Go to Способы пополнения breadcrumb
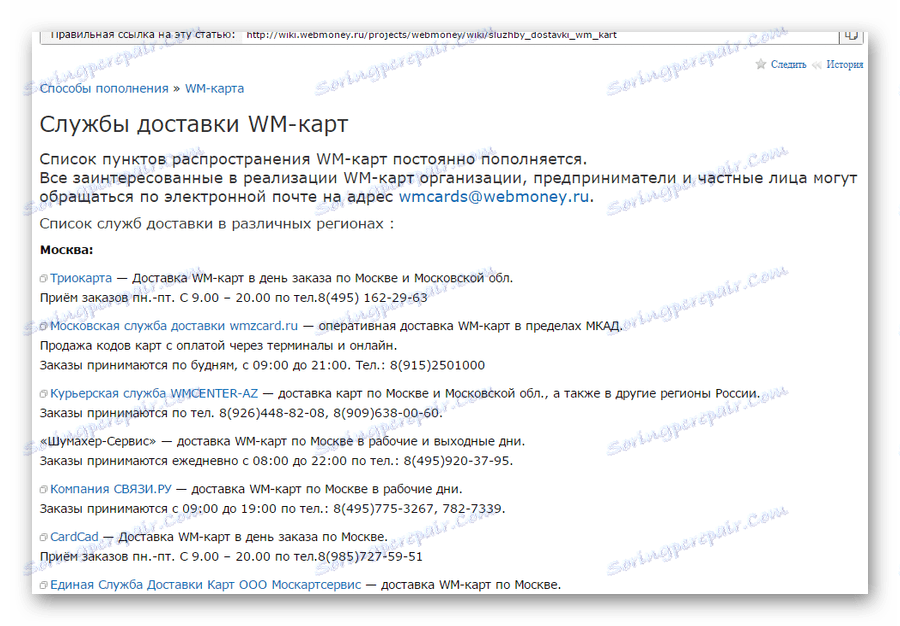900x626 pixels. tap(104, 88)
